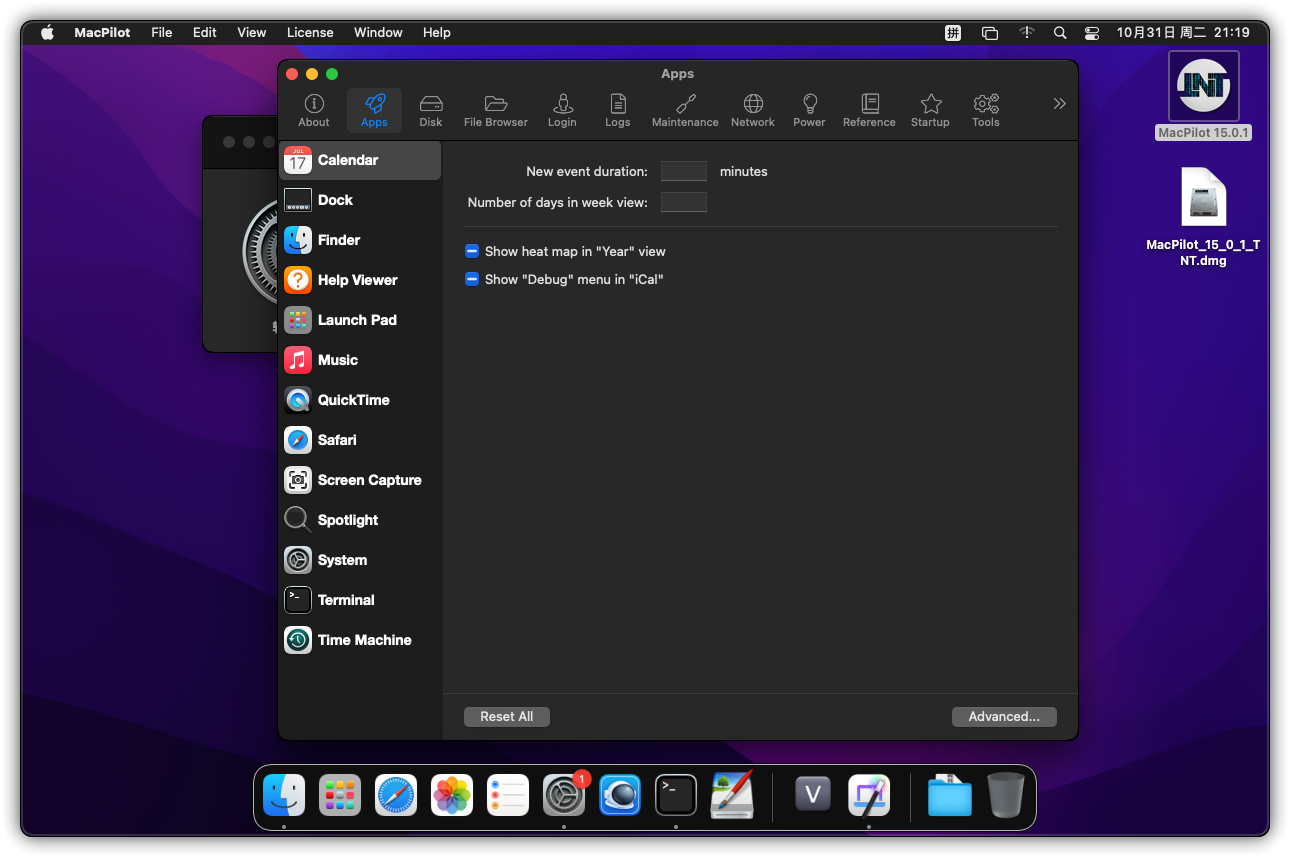Expand the toolbar overflow chevron
1290x857 pixels.
[x=1059, y=104]
